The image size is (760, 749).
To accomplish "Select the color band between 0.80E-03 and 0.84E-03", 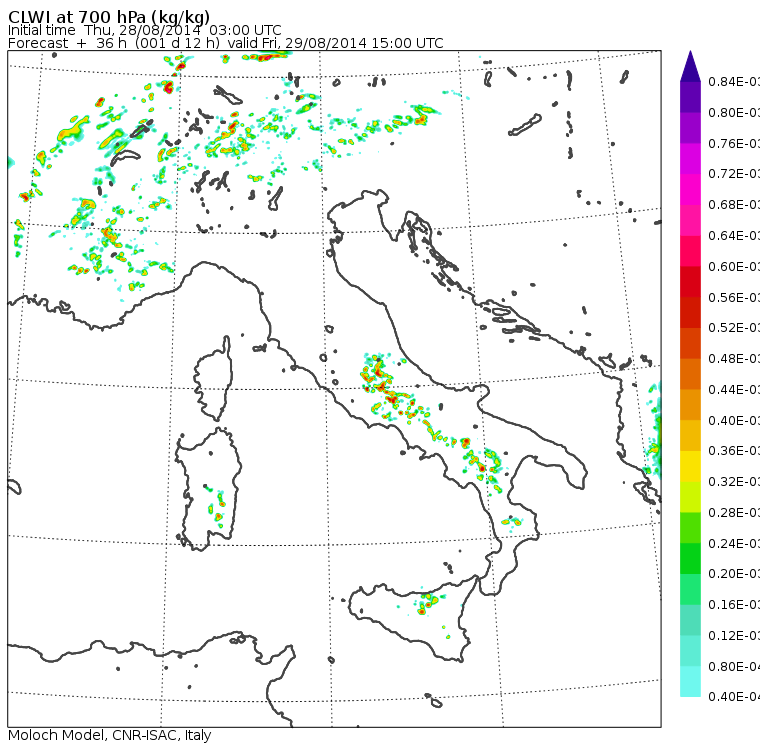I will click(x=690, y=97).
